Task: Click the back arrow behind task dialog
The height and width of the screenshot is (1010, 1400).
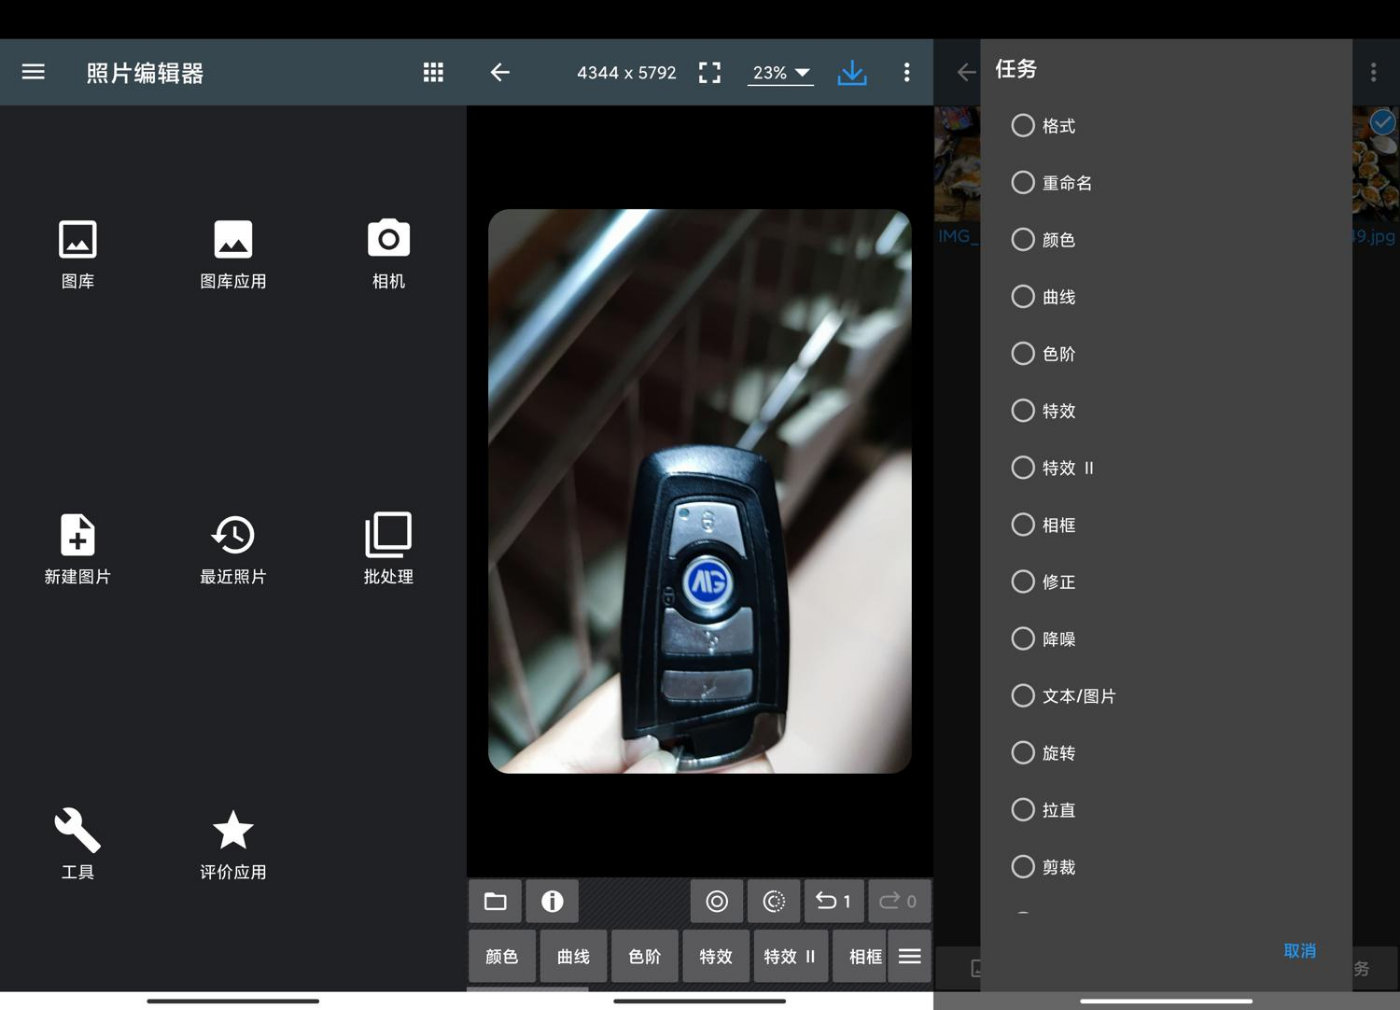Action: pyautogui.click(x=966, y=72)
